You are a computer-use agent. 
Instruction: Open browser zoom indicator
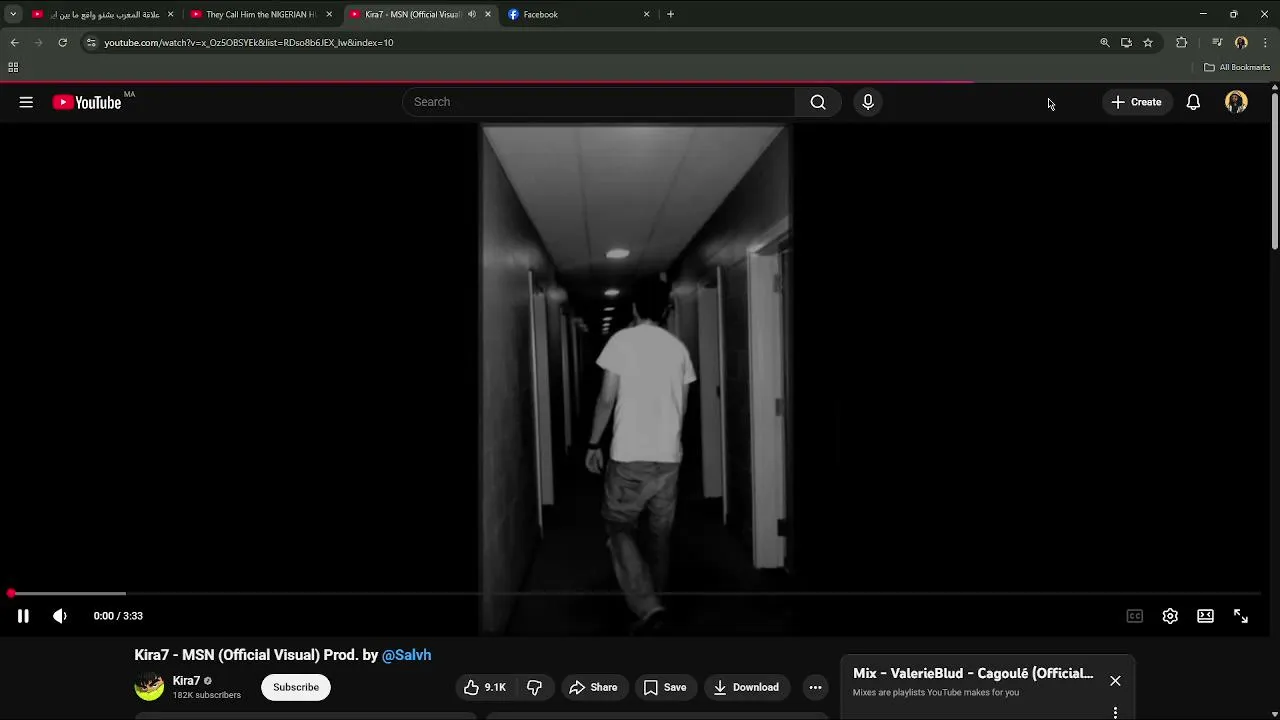(x=1105, y=42)
